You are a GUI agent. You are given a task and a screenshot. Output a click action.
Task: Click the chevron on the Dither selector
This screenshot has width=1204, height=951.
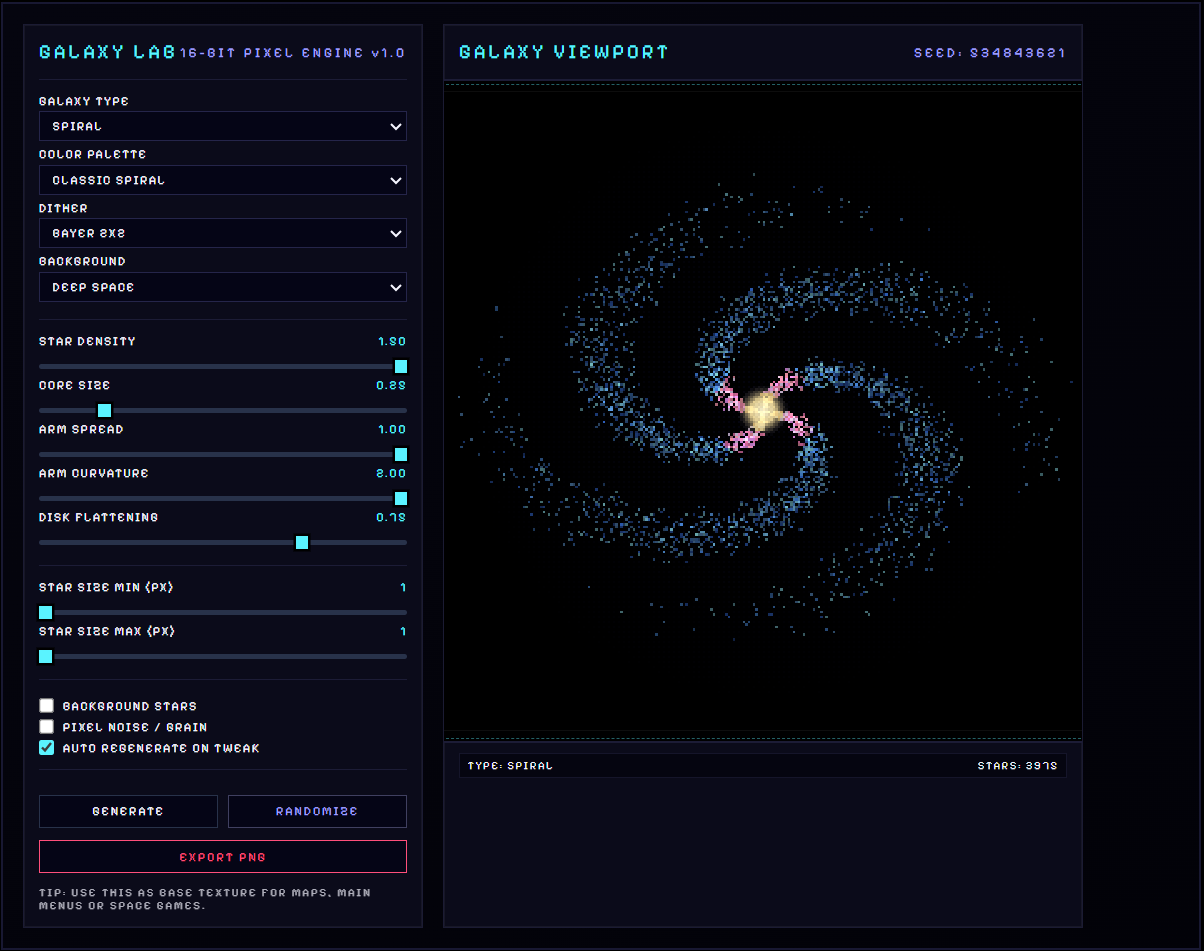coord(394,233)
